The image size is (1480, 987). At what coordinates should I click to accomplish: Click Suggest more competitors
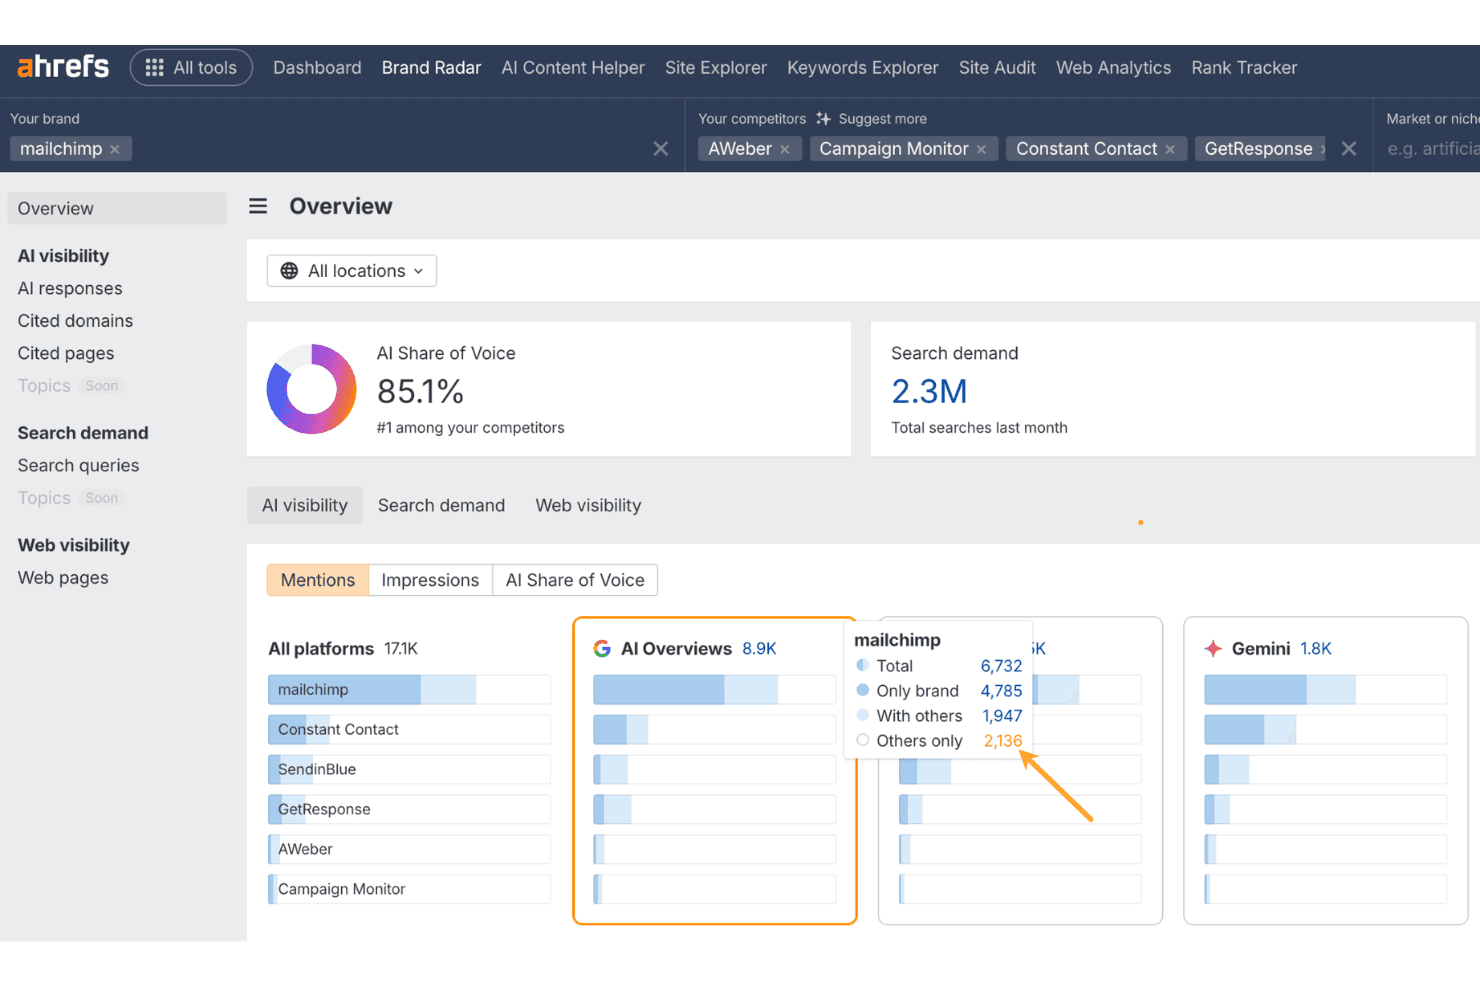(x=882, y=119)
